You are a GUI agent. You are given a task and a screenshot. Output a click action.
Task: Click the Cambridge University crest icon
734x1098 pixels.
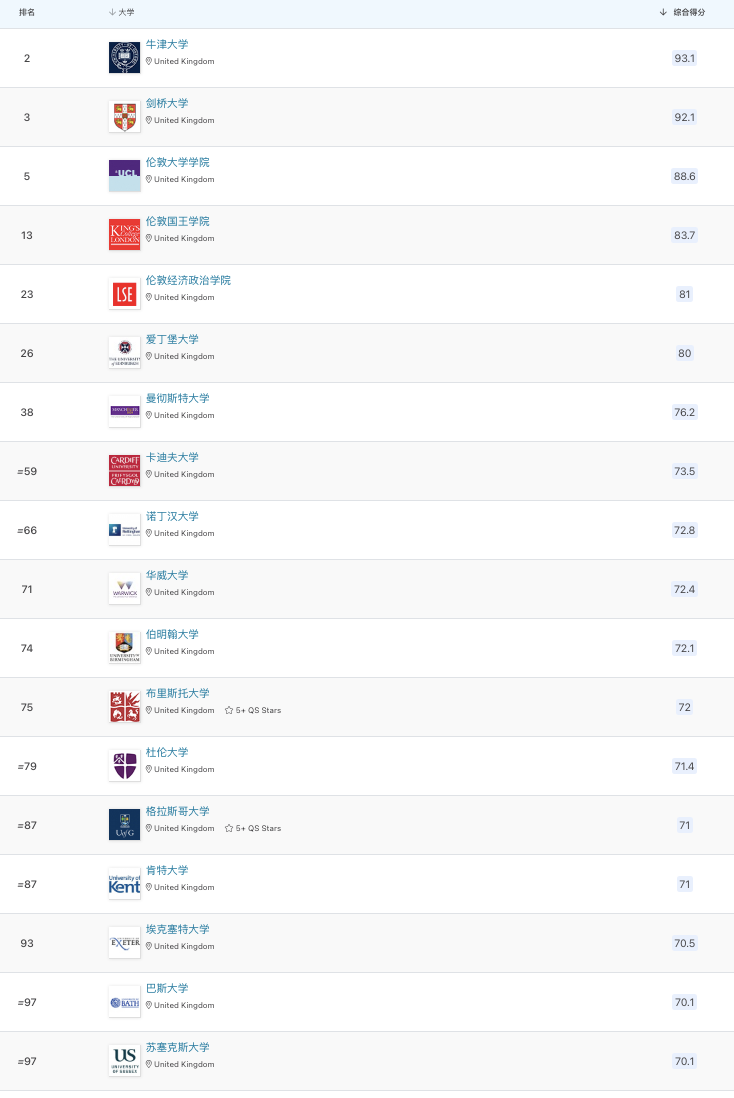coord(124,117)
